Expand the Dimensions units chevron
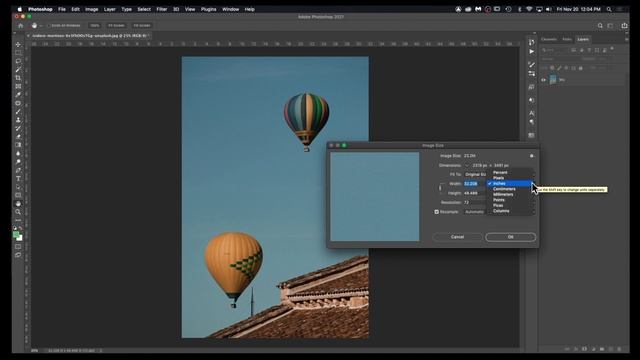The height and width of the screenshot is (360, 640). (467, 165)
